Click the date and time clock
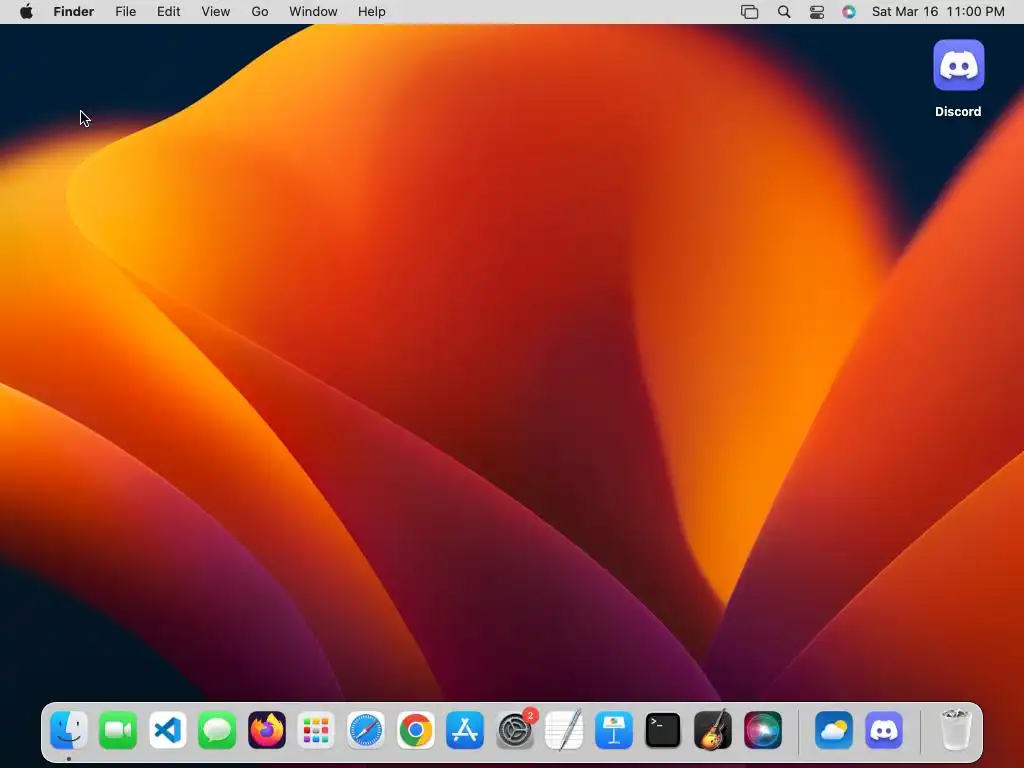The height and width of the screenshot is (768, 1024). [938, 12]
